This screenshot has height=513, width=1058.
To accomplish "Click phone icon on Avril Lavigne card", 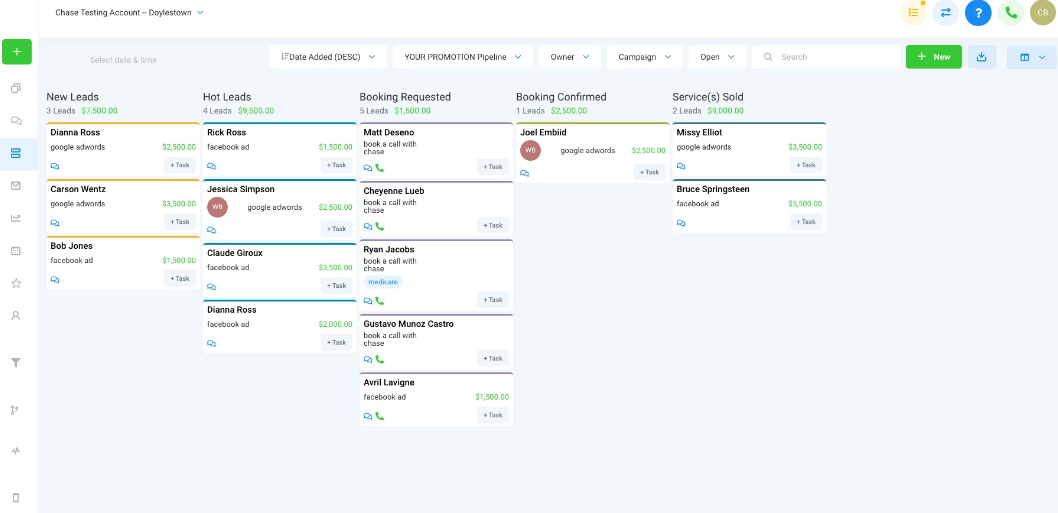I will pyautogui.click(x=379, y=416).
